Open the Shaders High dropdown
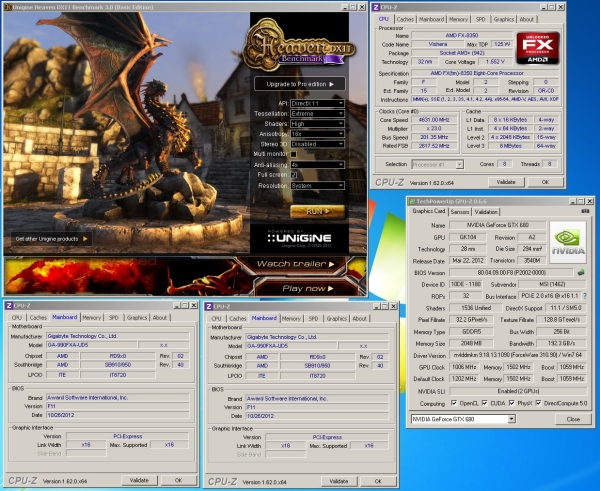The width and height of the screenshot is (600, 491). (x=317, y=124)
